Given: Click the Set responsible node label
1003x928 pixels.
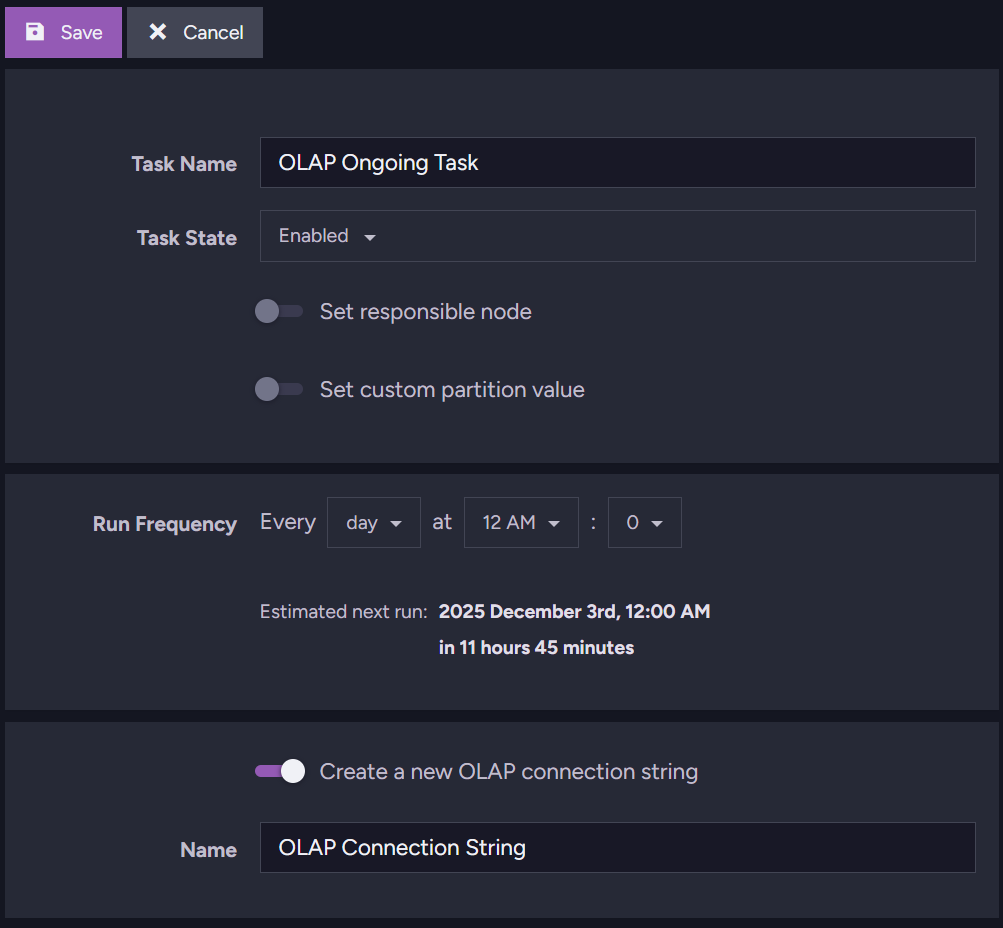Looking at the screenshot, I should [425, 311].
